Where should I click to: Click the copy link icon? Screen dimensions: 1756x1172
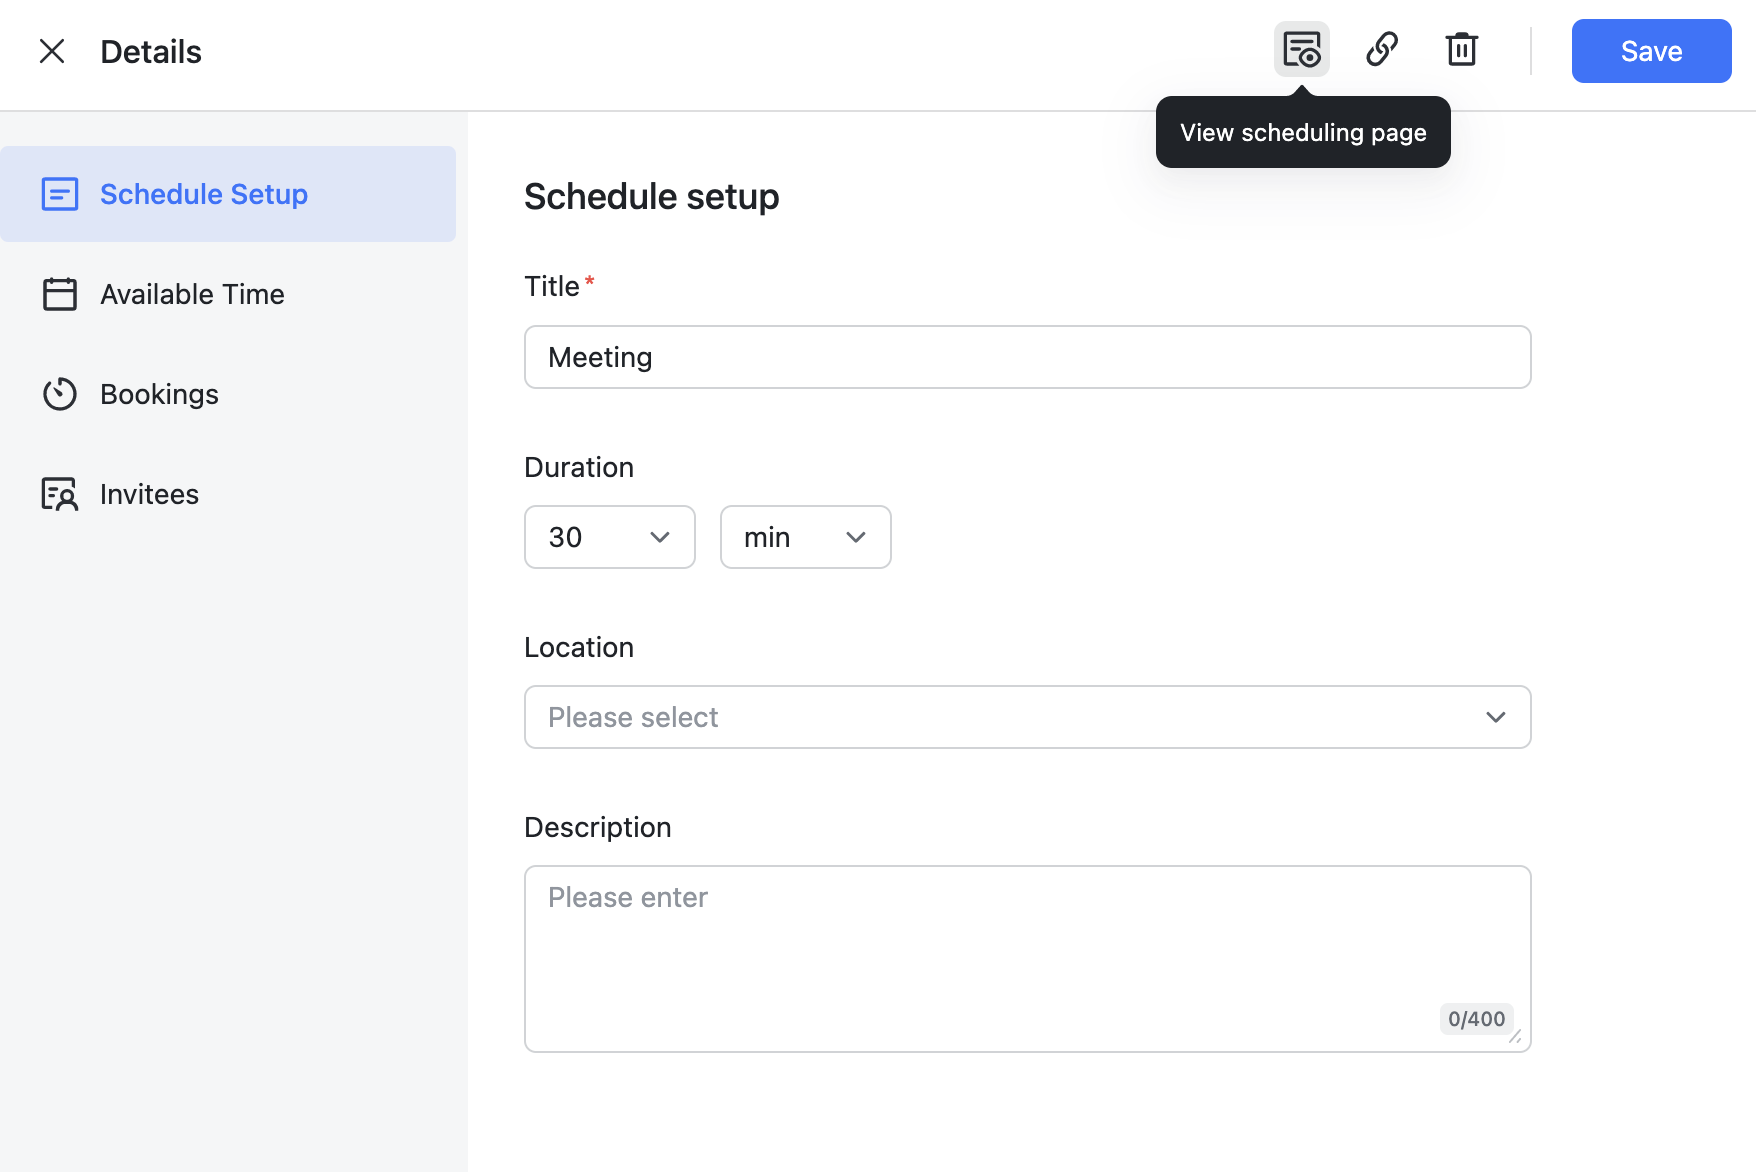point(1382,48)
